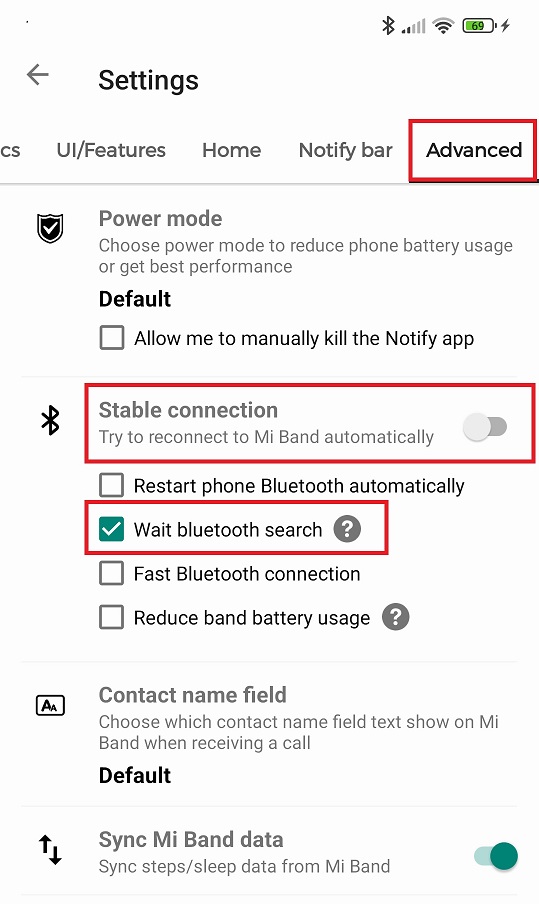Switch to the Notify bar tab

coord(345,150)
